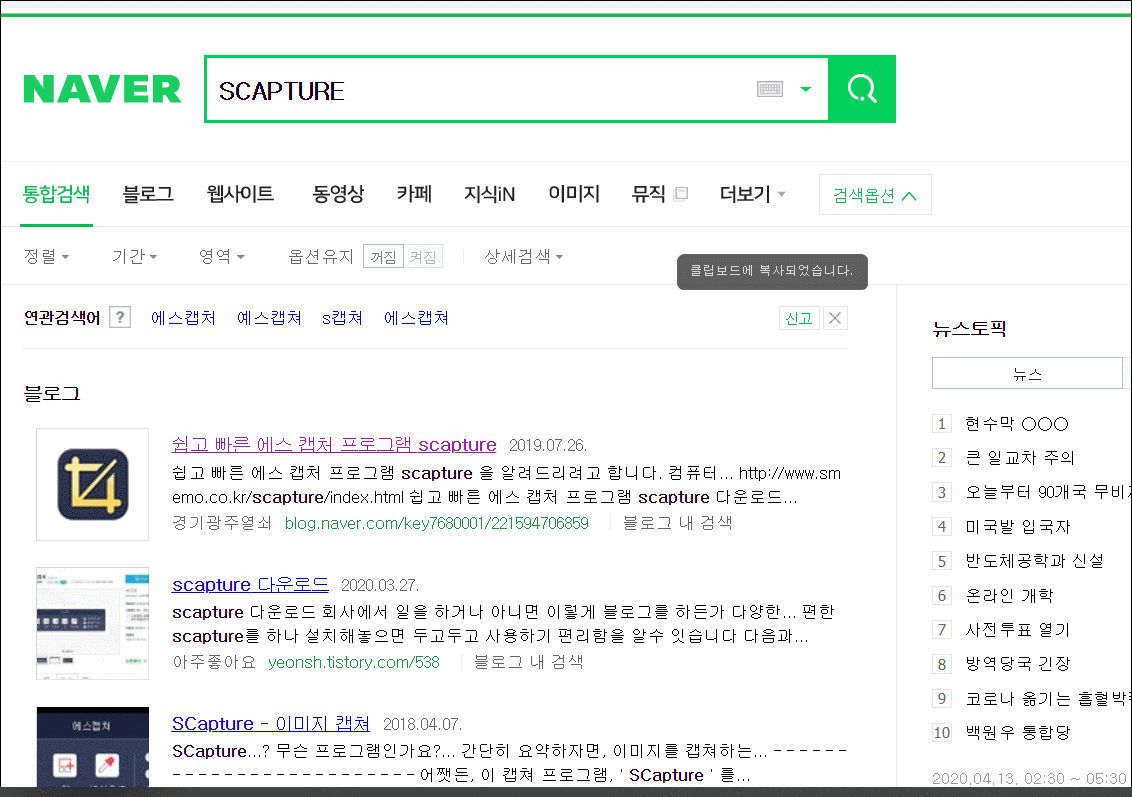
Task: Click the 신고 report button
Action: (798, 318)
